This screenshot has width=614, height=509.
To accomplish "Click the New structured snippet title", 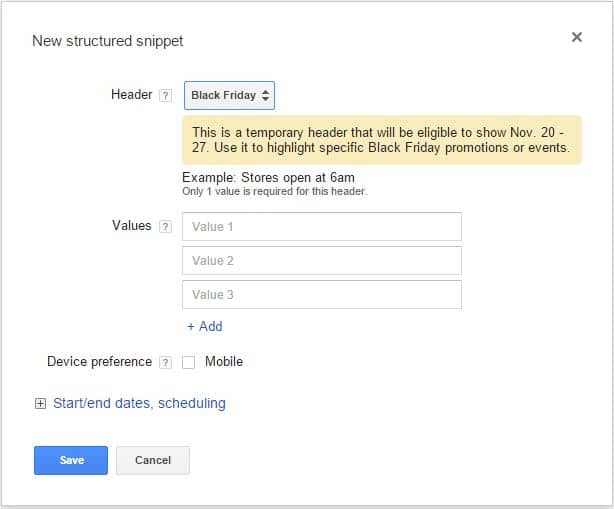I will point(108,41).
